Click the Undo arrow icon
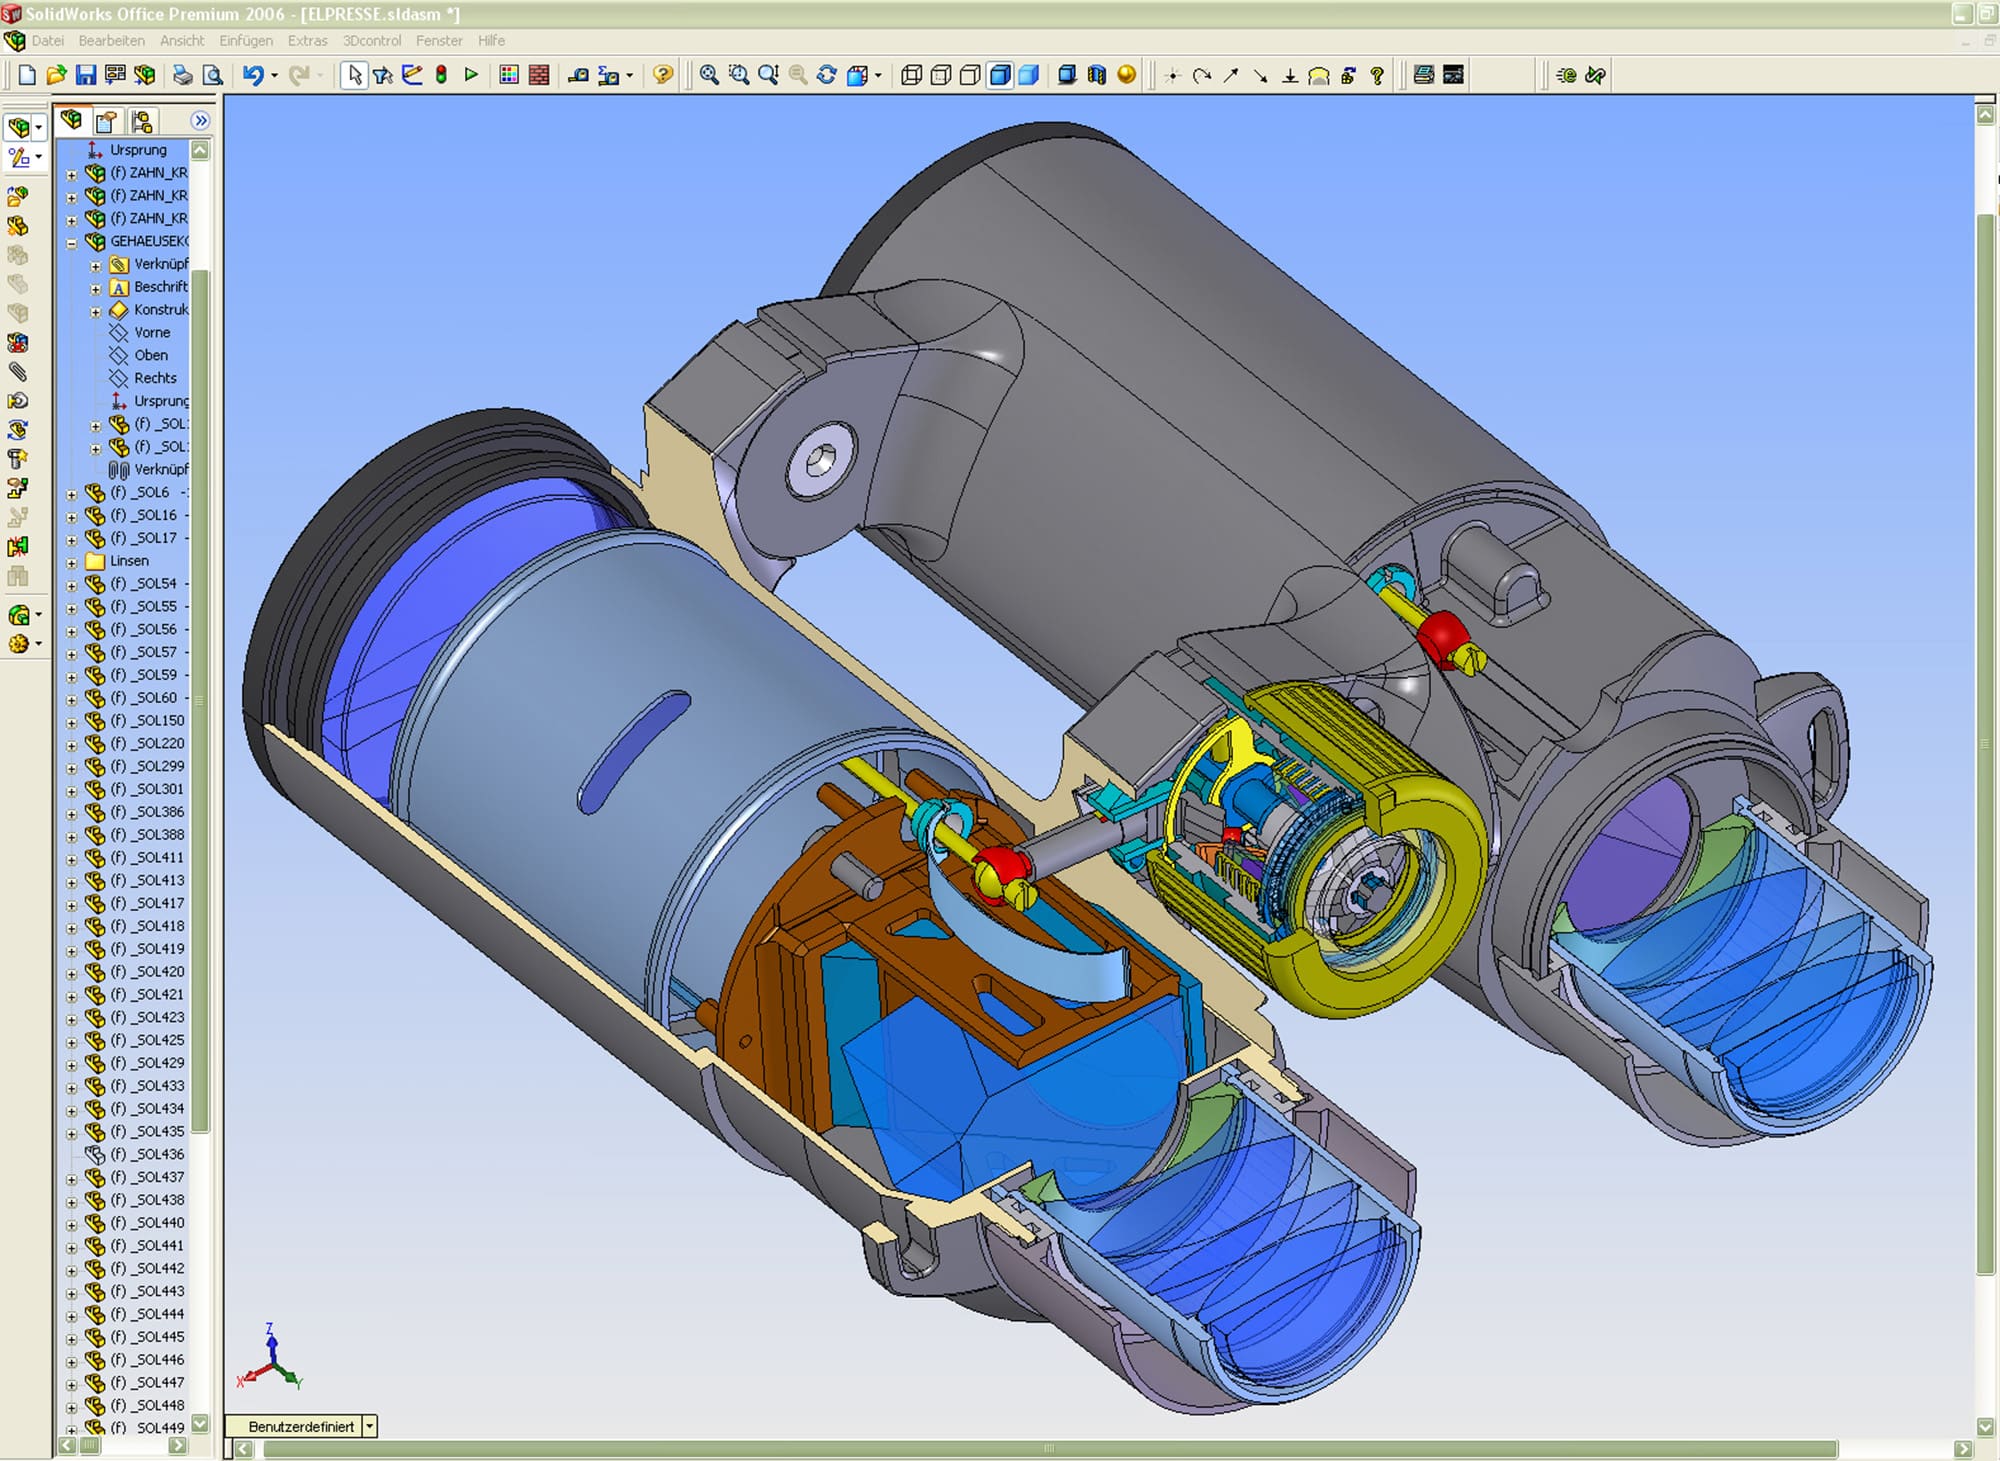 point(252,75)
